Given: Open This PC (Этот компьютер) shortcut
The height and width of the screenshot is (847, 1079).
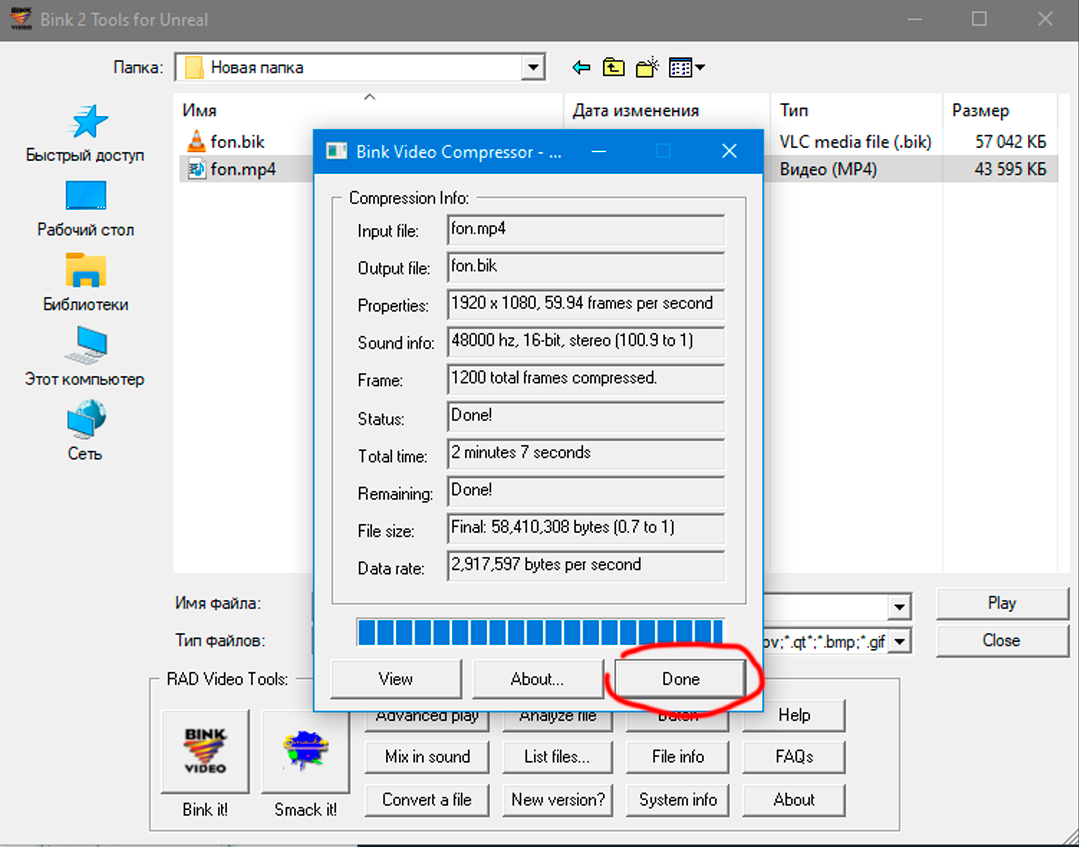Looking at the screenshot, I should coord(85,357).
